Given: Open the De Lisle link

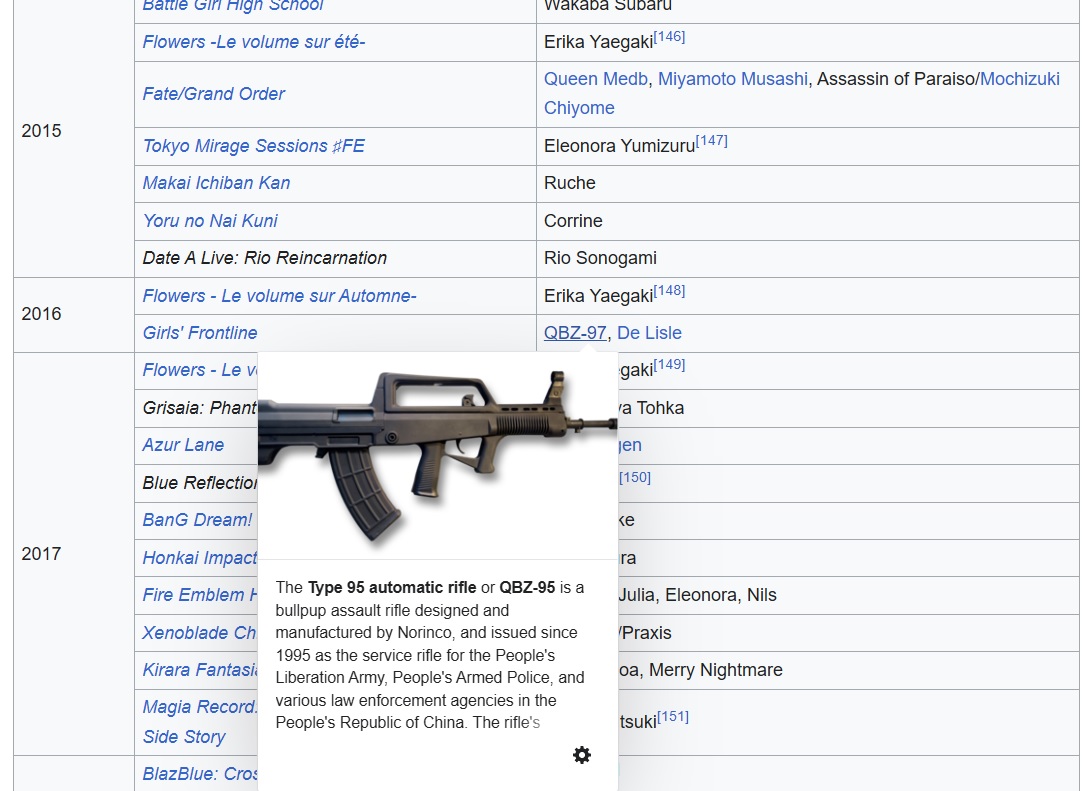Looking at the screenshot, I should (649, 333).
